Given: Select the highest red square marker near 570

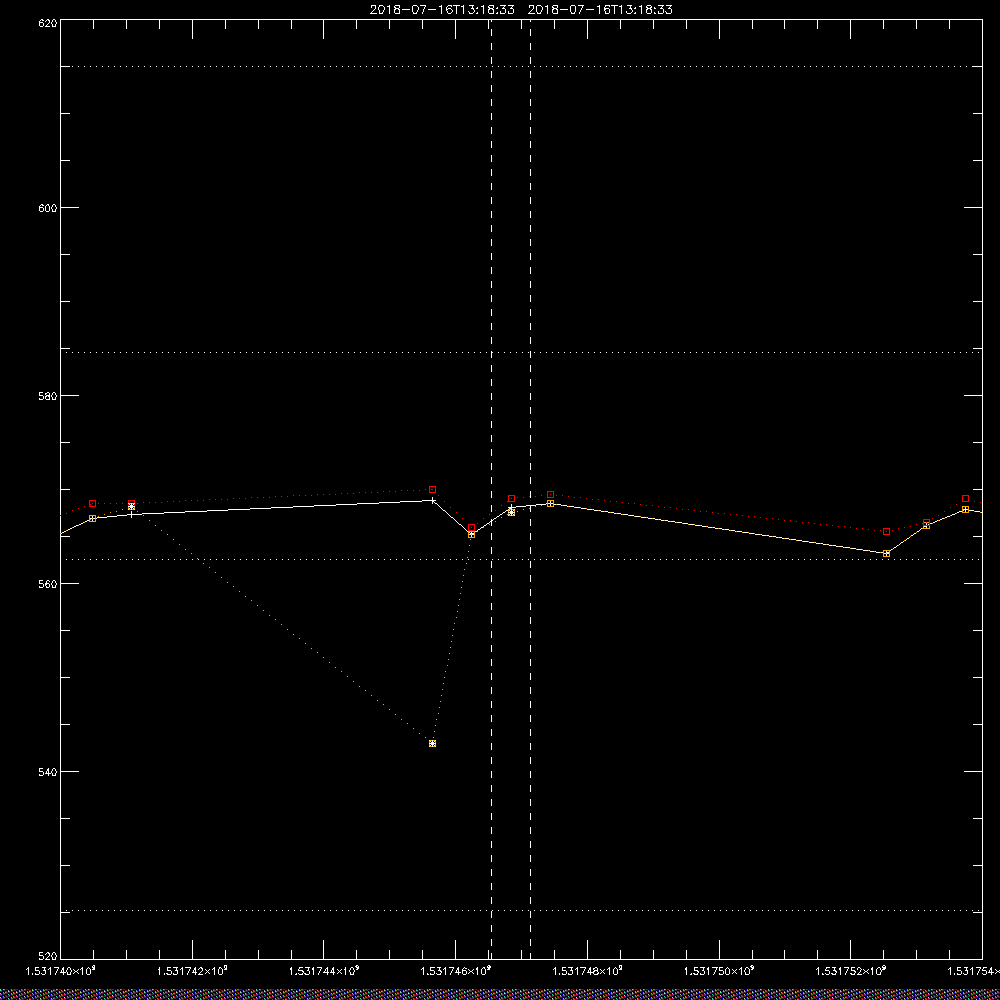Looking at the screenshot, I should pyautogui.click(x=432, y=490).
